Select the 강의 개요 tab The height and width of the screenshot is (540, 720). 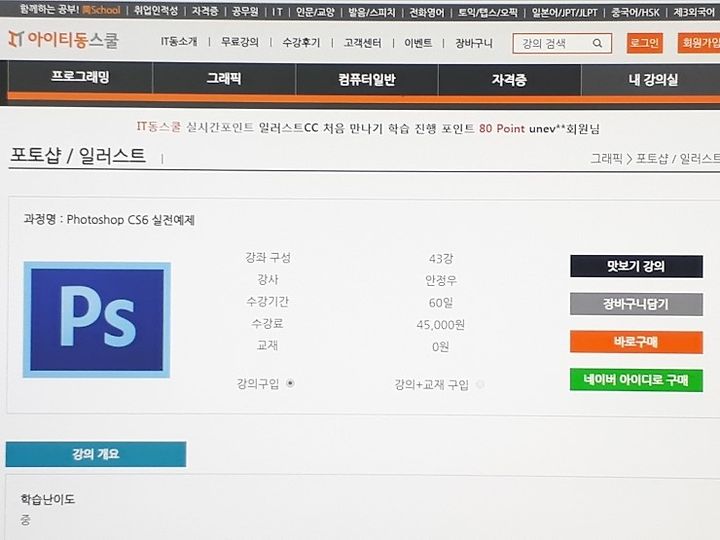pyautogui.click(x=96, y=454)
